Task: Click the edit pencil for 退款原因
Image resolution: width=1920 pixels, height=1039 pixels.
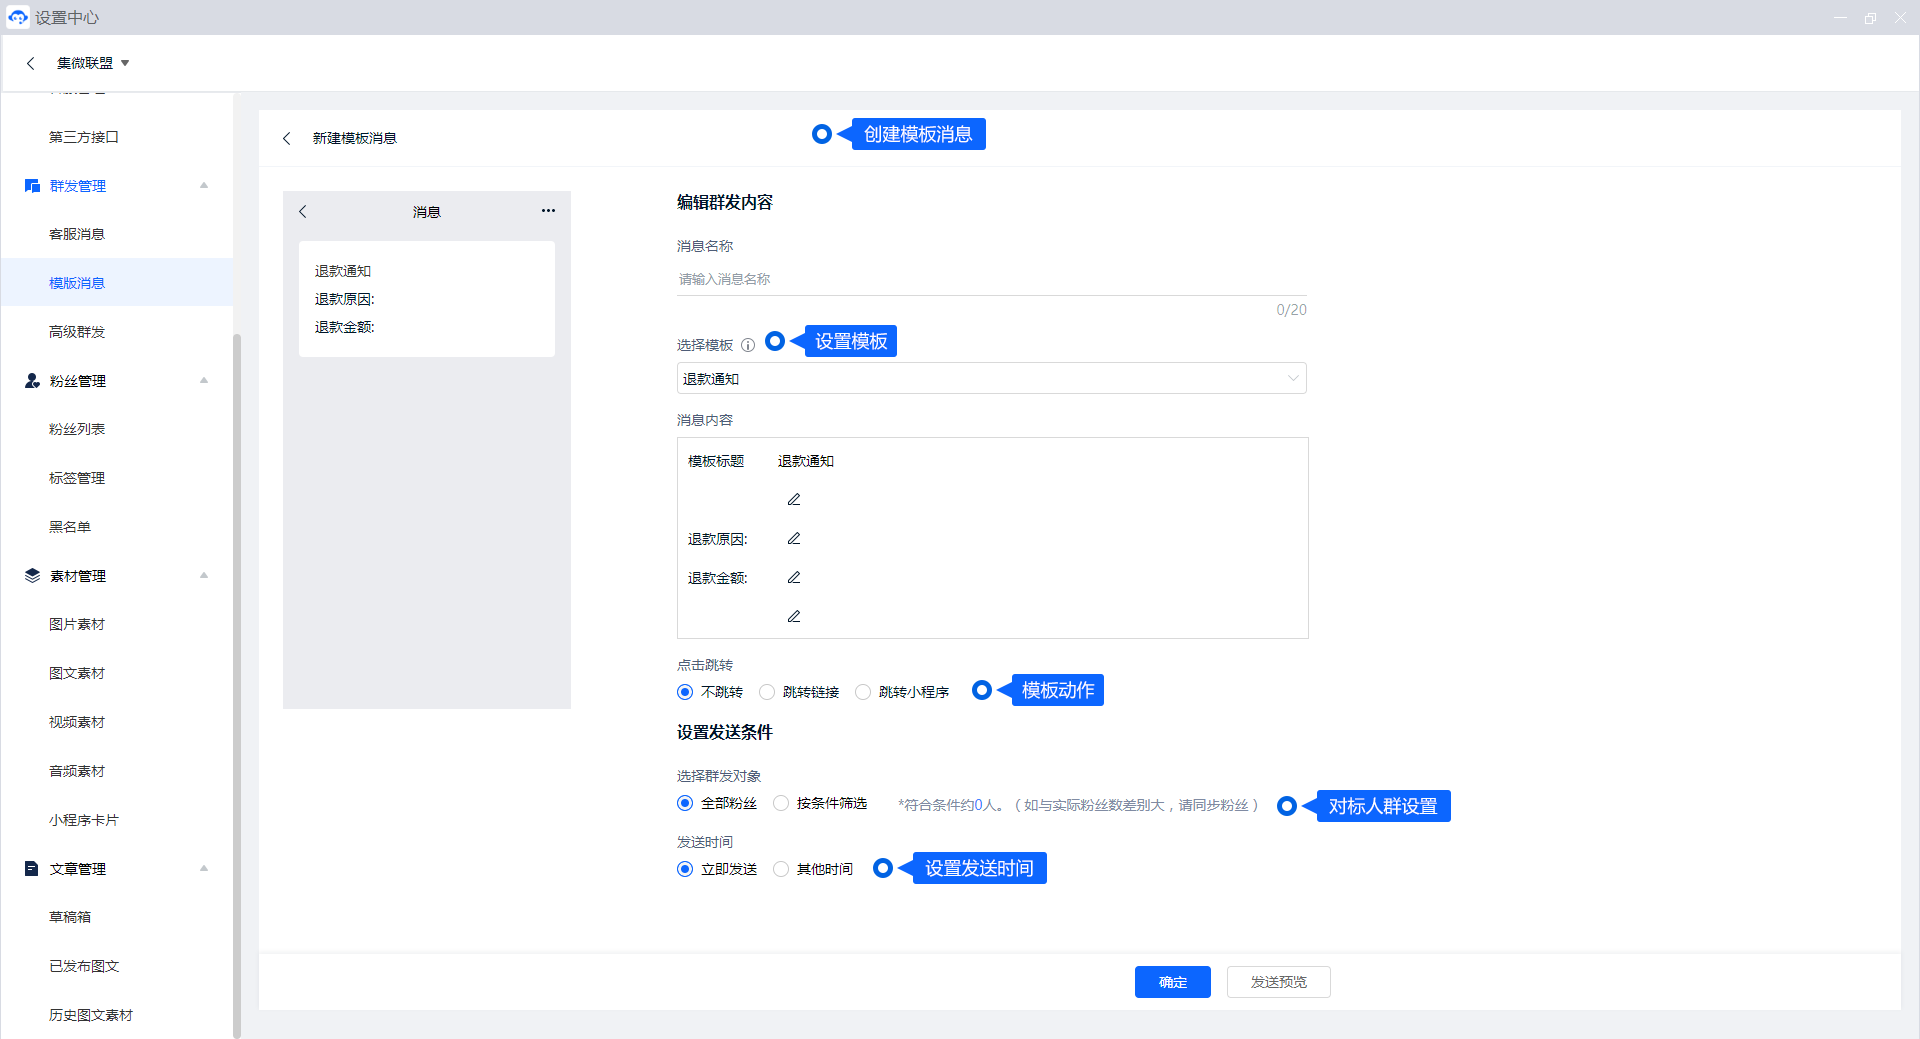Action: [794, 539]
